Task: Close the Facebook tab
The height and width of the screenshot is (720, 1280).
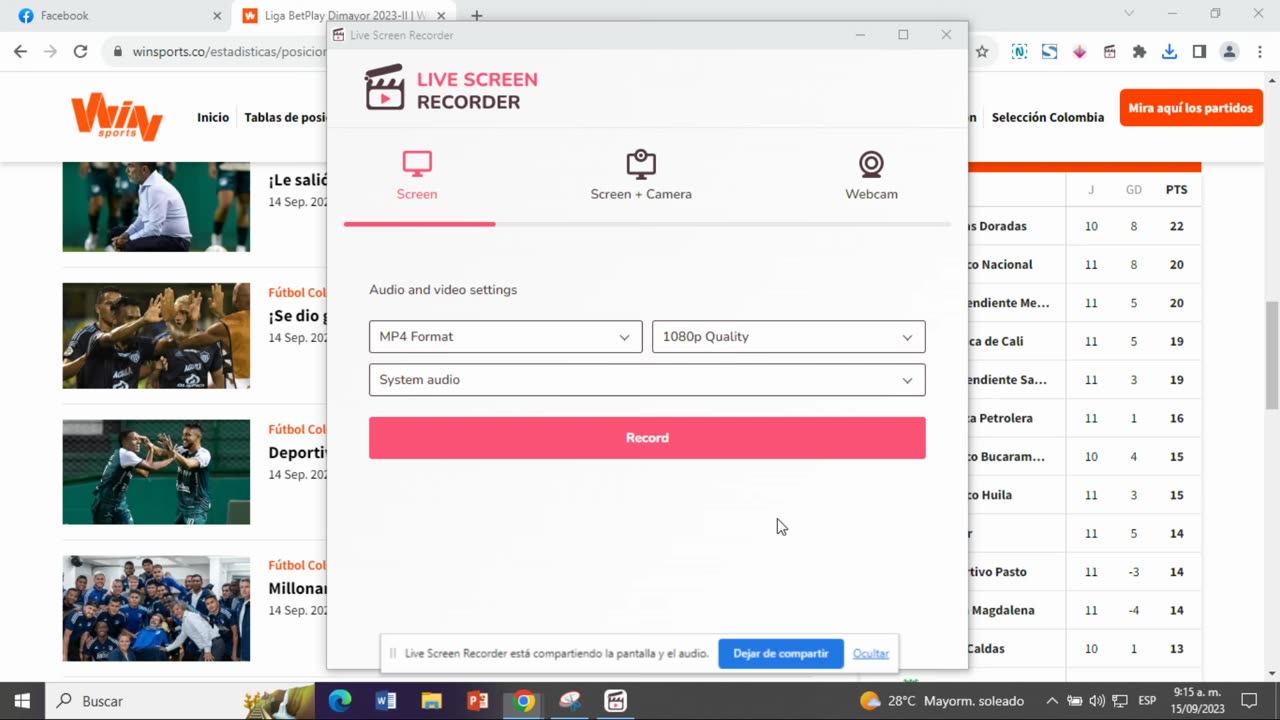Action: click(x=217, y=16)
